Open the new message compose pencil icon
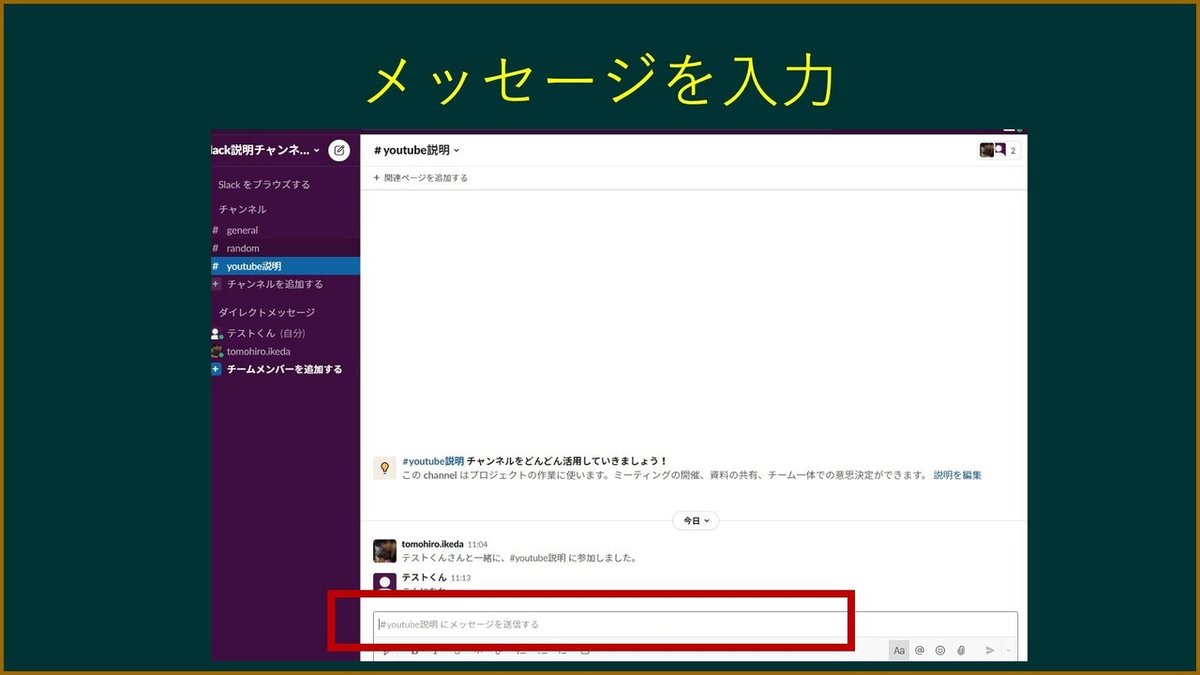The width and height of the screenshot is (1200, 675). pos(338,149)
